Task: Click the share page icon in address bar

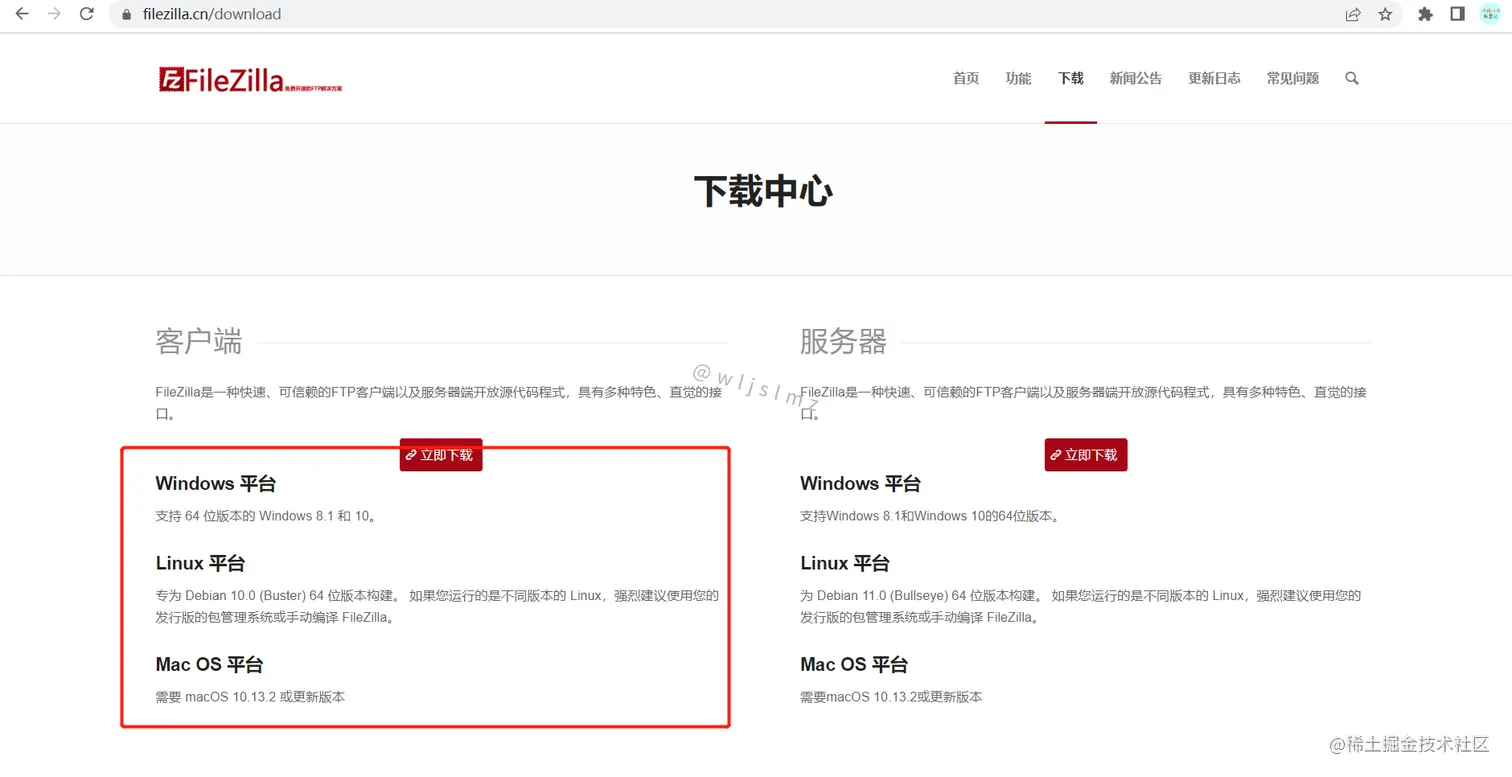Action: pyautogui.click(x=1353, y=14)
